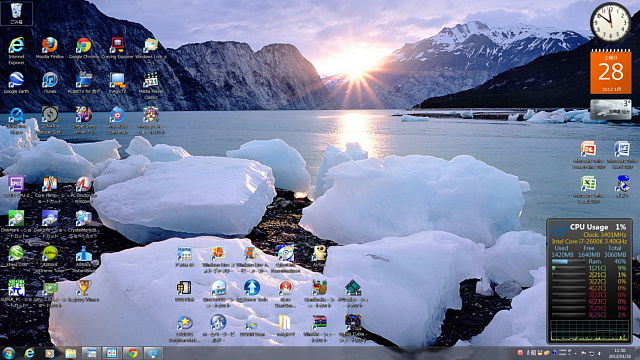Screen dimensions: 640x360
Task: Open the Action Center flag tray icon
Action: [584, 353]
